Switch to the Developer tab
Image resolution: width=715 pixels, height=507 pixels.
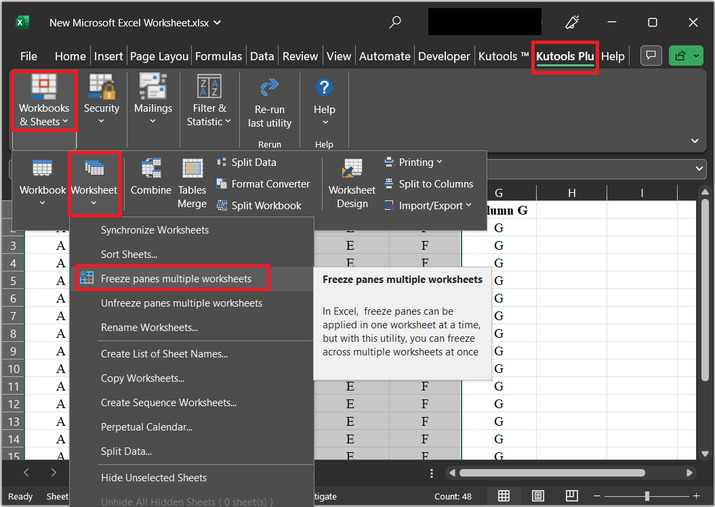coord(444,56)
